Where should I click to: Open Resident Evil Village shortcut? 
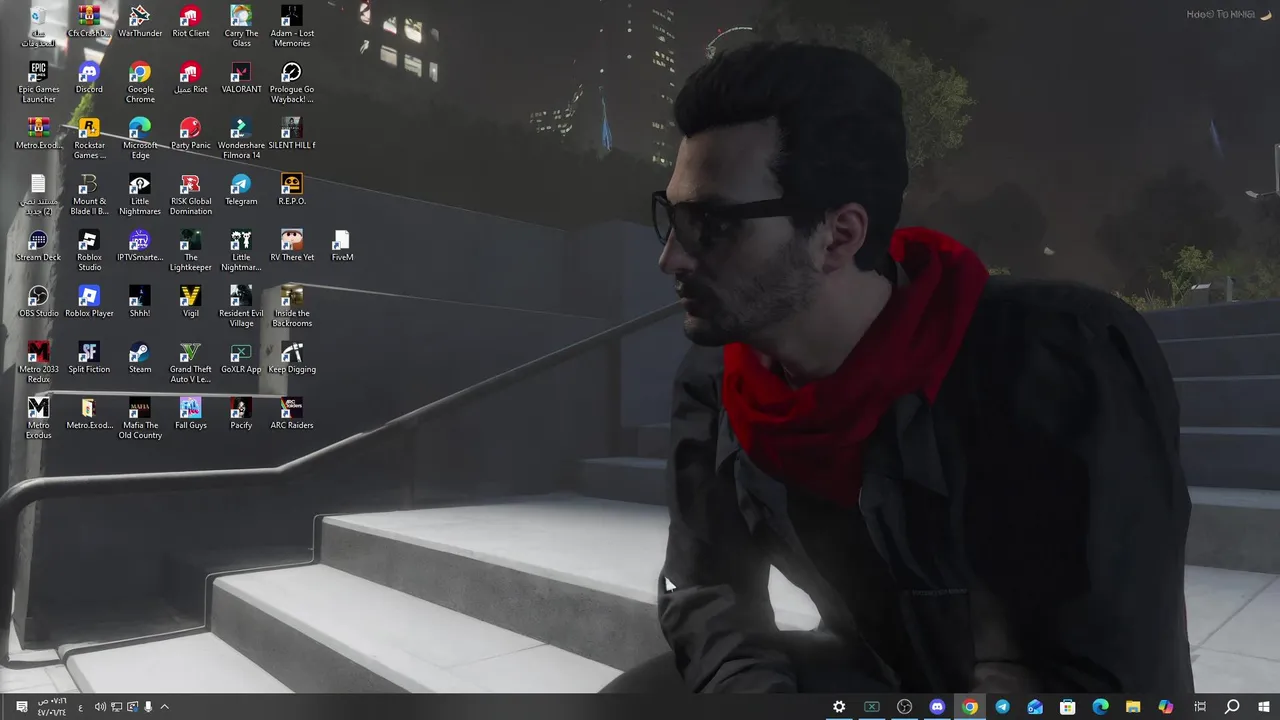[x=241, y=307]
